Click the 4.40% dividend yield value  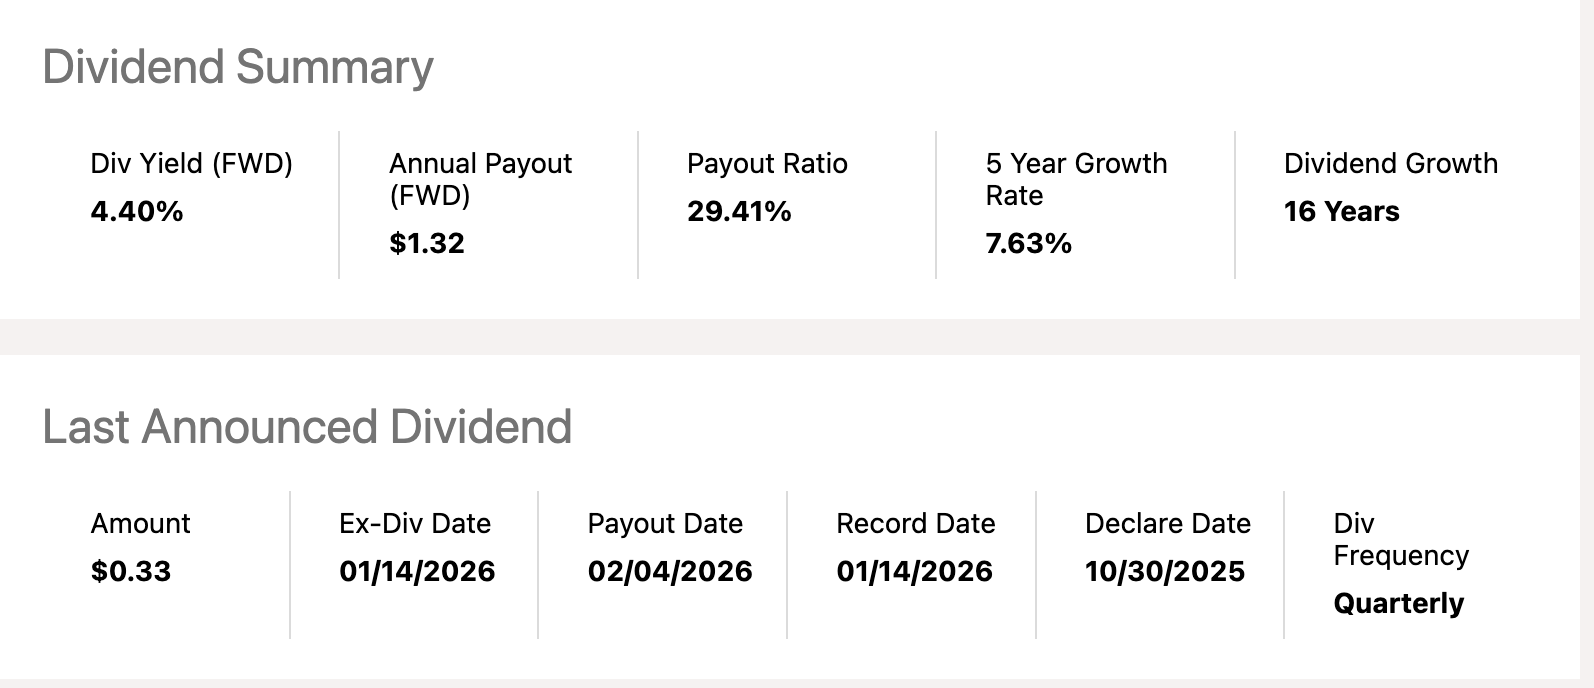pos(137,212)
